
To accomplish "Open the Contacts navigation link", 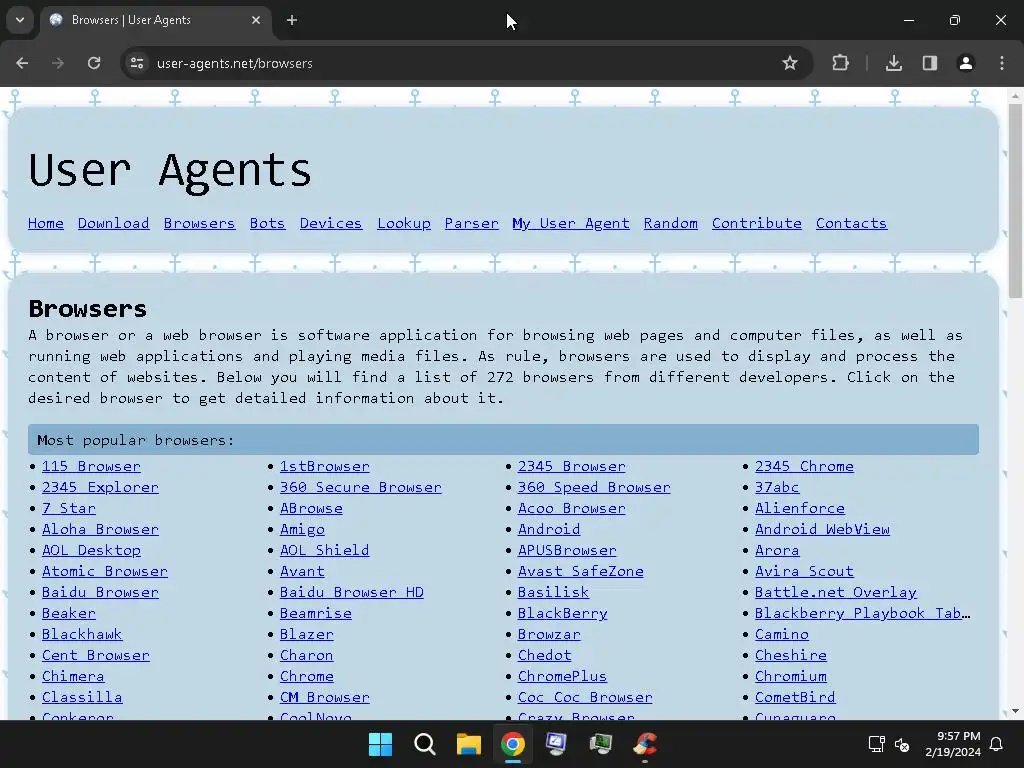I will [x=852, y=223].
